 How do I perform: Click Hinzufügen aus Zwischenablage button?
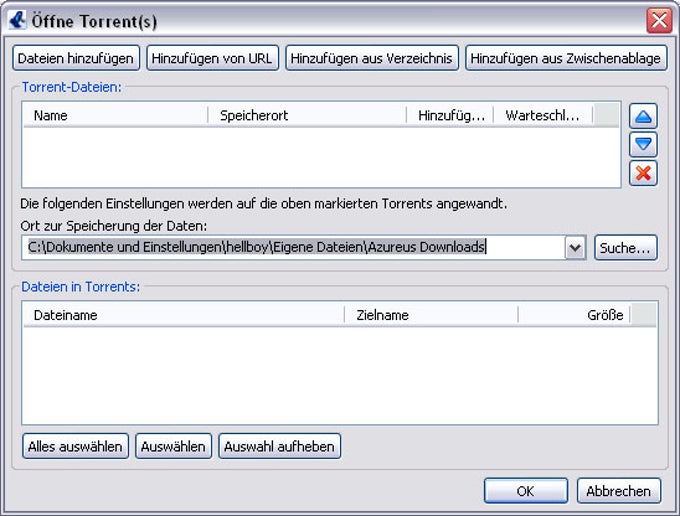[x=566, y=58]
